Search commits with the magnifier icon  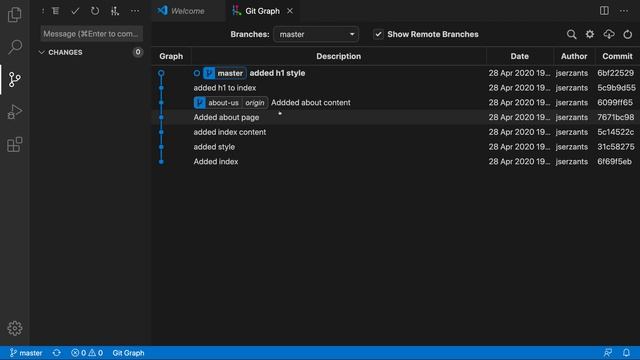tap(571, 34)
